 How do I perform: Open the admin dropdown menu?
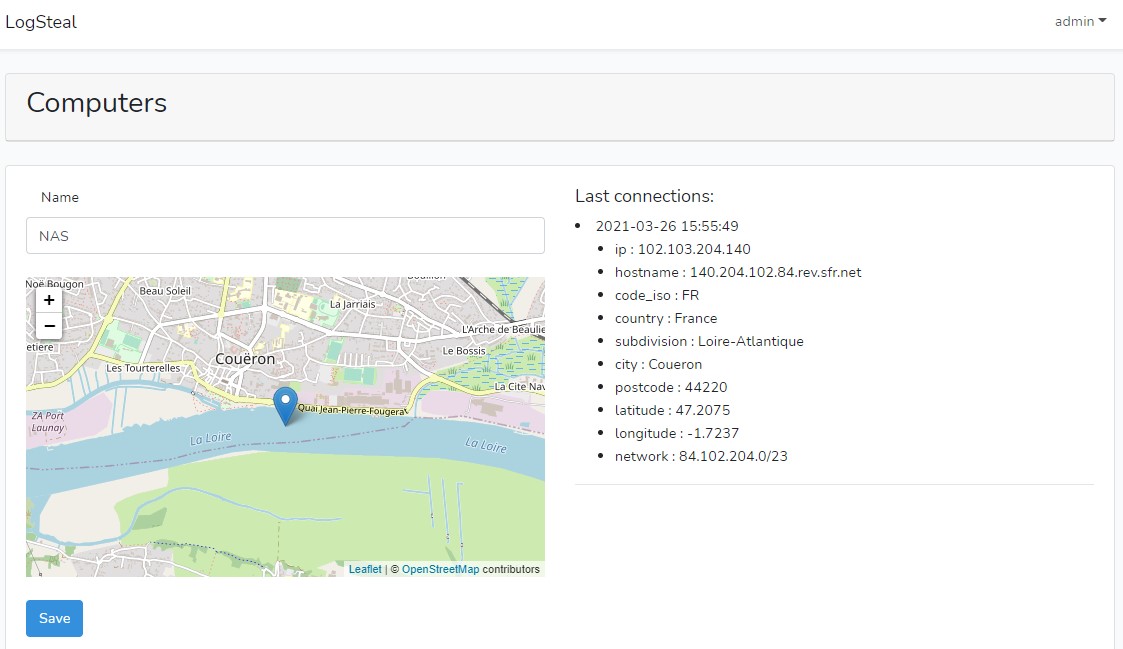click(x=1080, y=21)
